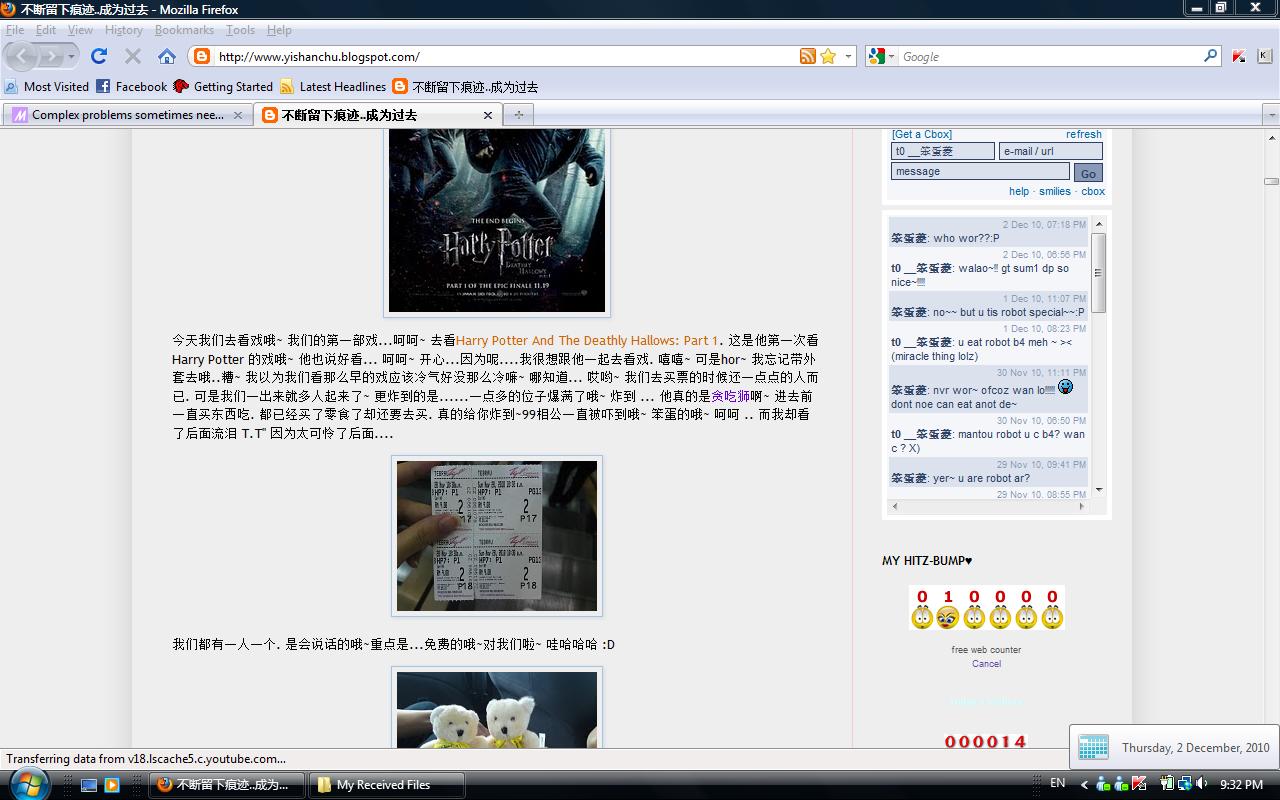Launch media player from the quick launch
The width and height of the screenshot is (1280, 800).
tap(112, 785)
